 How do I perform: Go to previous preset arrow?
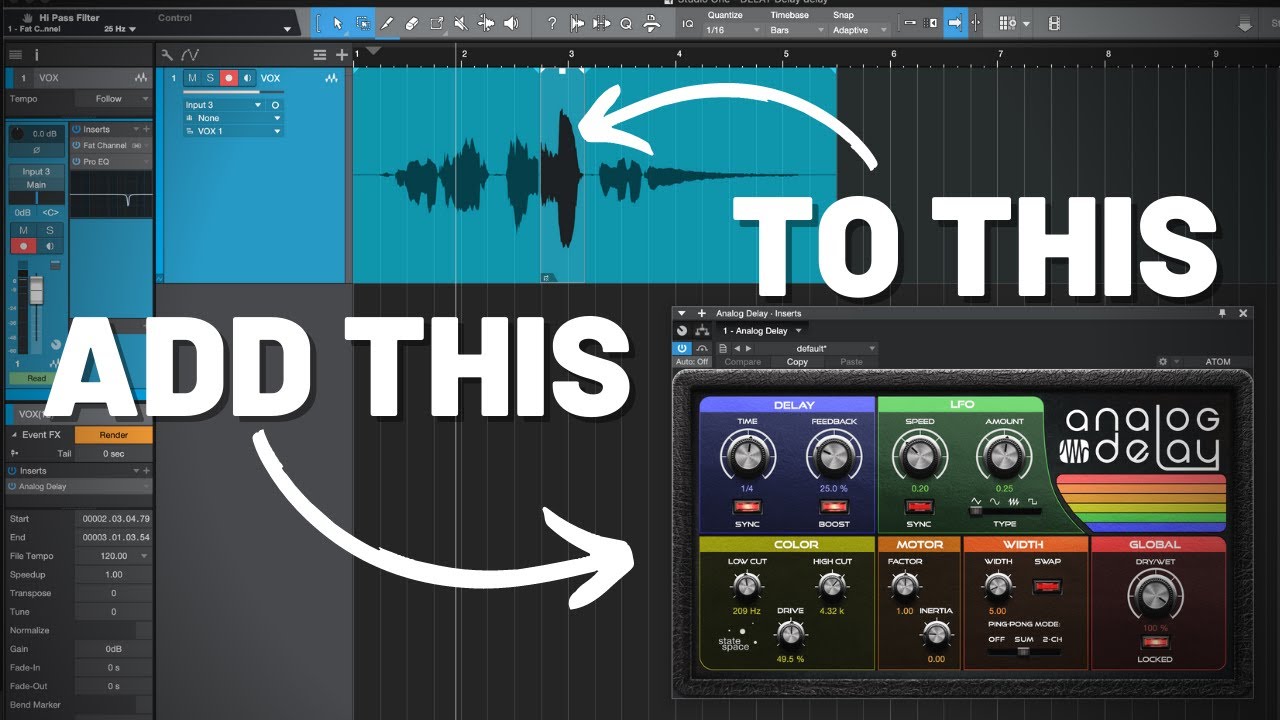738,348
